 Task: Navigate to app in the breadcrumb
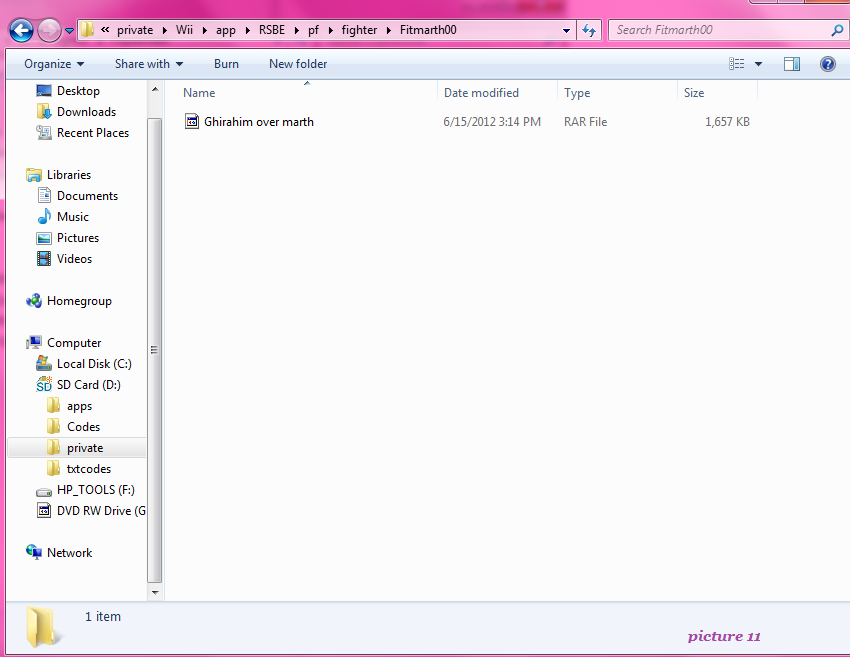(226, 30)
